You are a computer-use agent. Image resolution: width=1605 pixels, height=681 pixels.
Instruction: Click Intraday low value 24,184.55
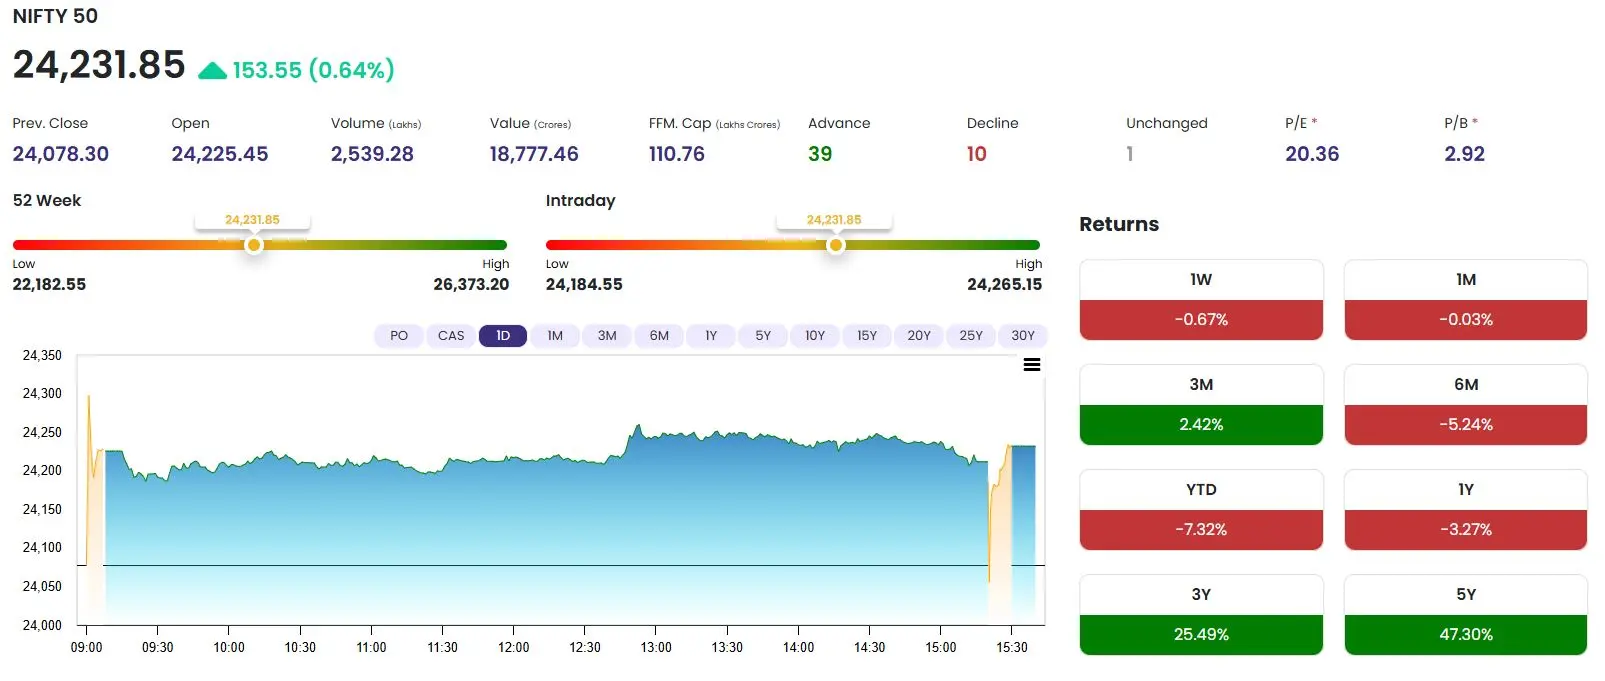click(584, 285)
